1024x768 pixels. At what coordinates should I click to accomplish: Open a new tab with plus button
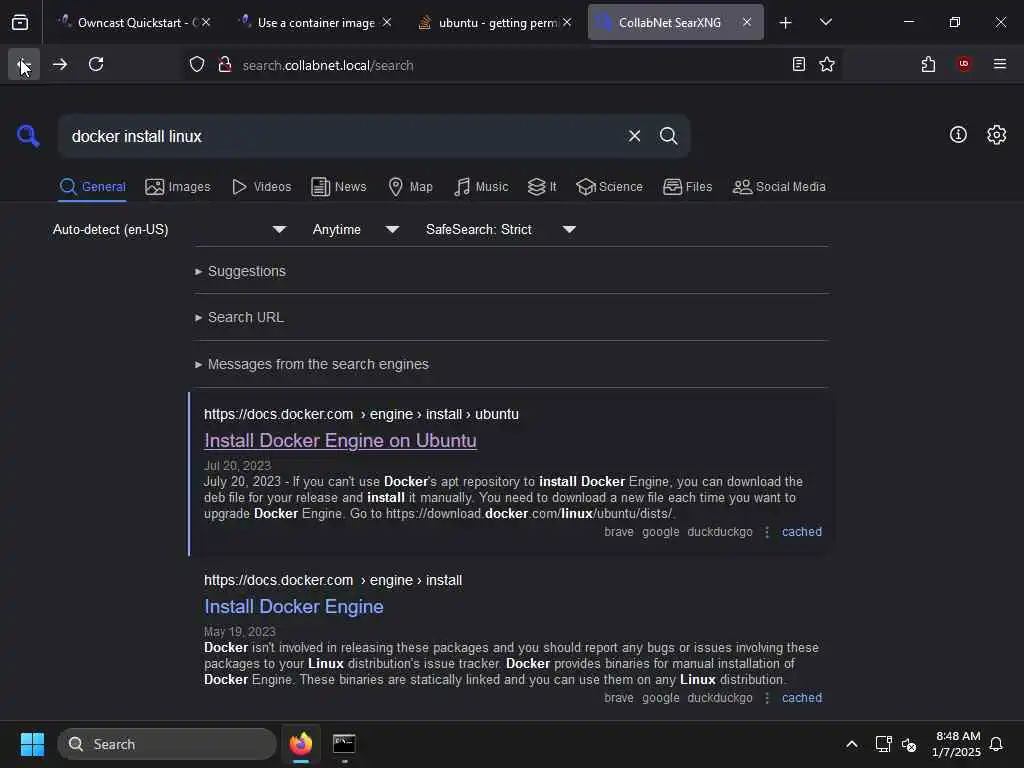point(785,23)
